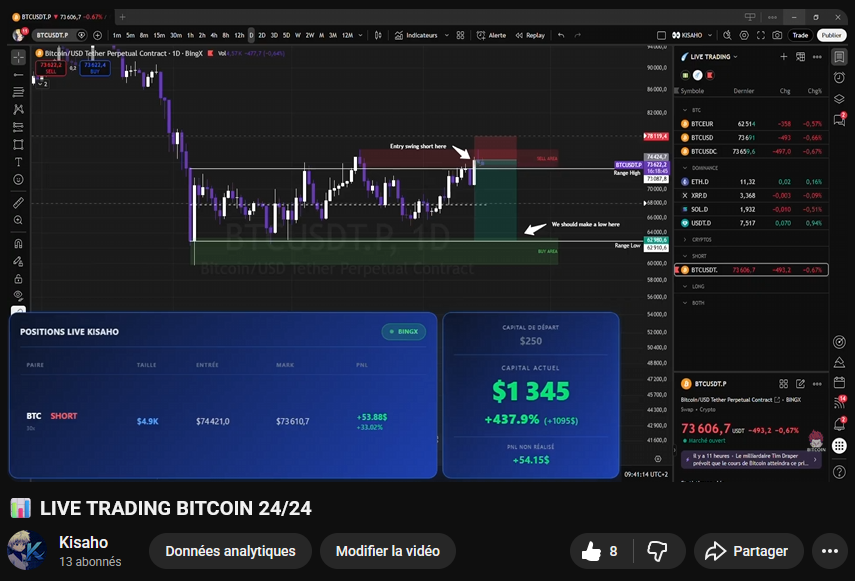This screenshot has height=581, width=855.
Task: Undo the last chart action
Action: [561, 35]
